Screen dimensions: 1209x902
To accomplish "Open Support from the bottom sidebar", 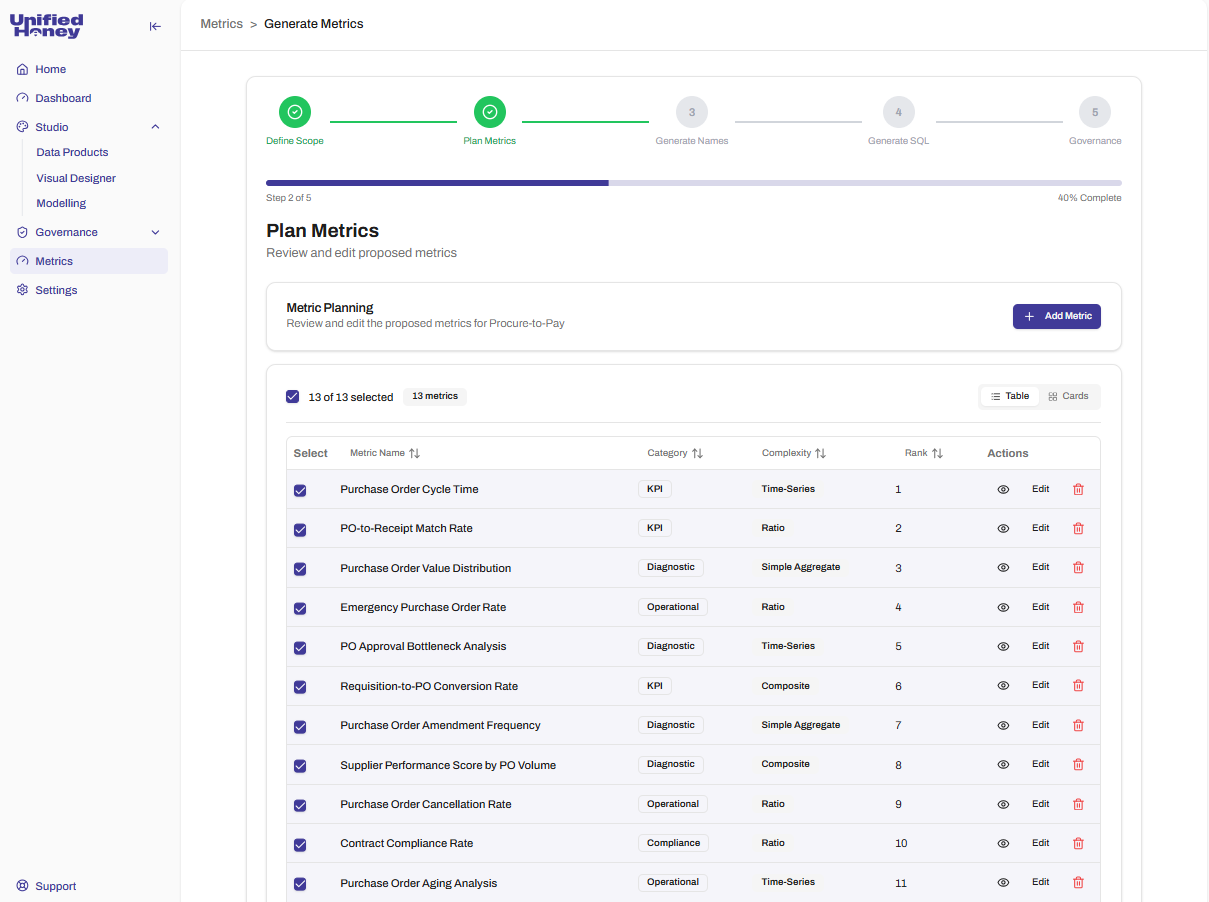I will 54,886.
